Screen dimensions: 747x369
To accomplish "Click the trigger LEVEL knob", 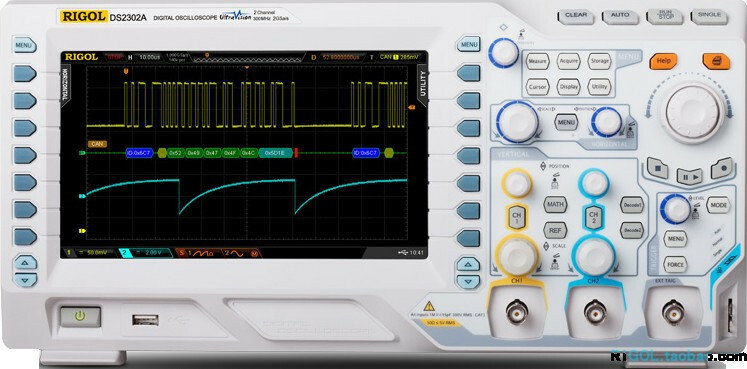I will [675, 209].
